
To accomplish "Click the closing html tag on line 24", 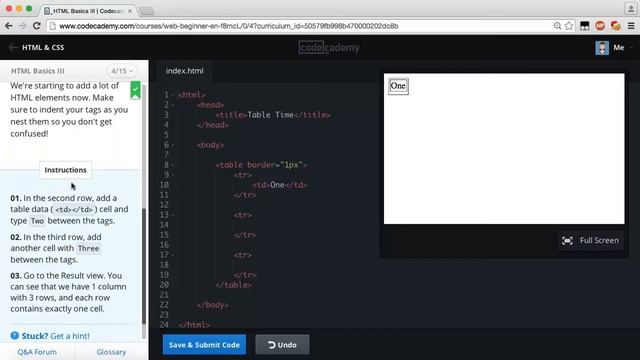I will (194, 325).
